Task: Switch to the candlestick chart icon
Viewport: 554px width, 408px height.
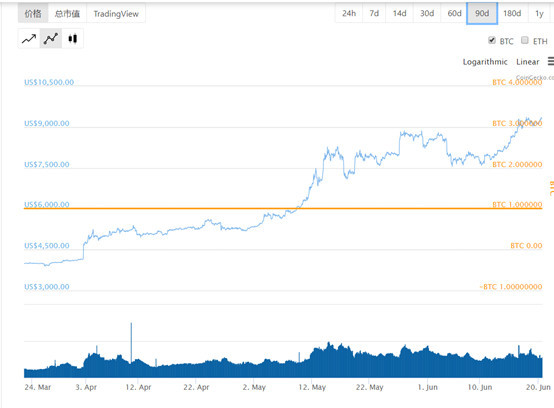Action: [72, 39]
